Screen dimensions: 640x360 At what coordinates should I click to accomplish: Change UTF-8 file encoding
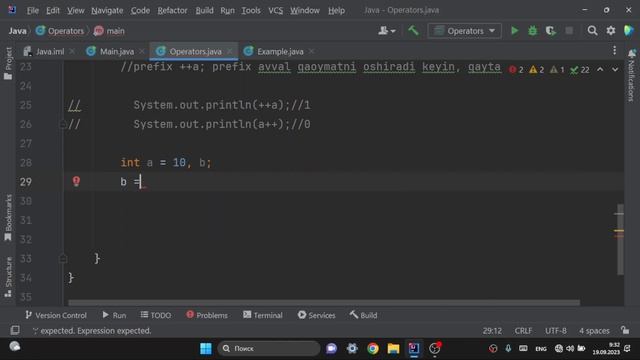(556, 331)
